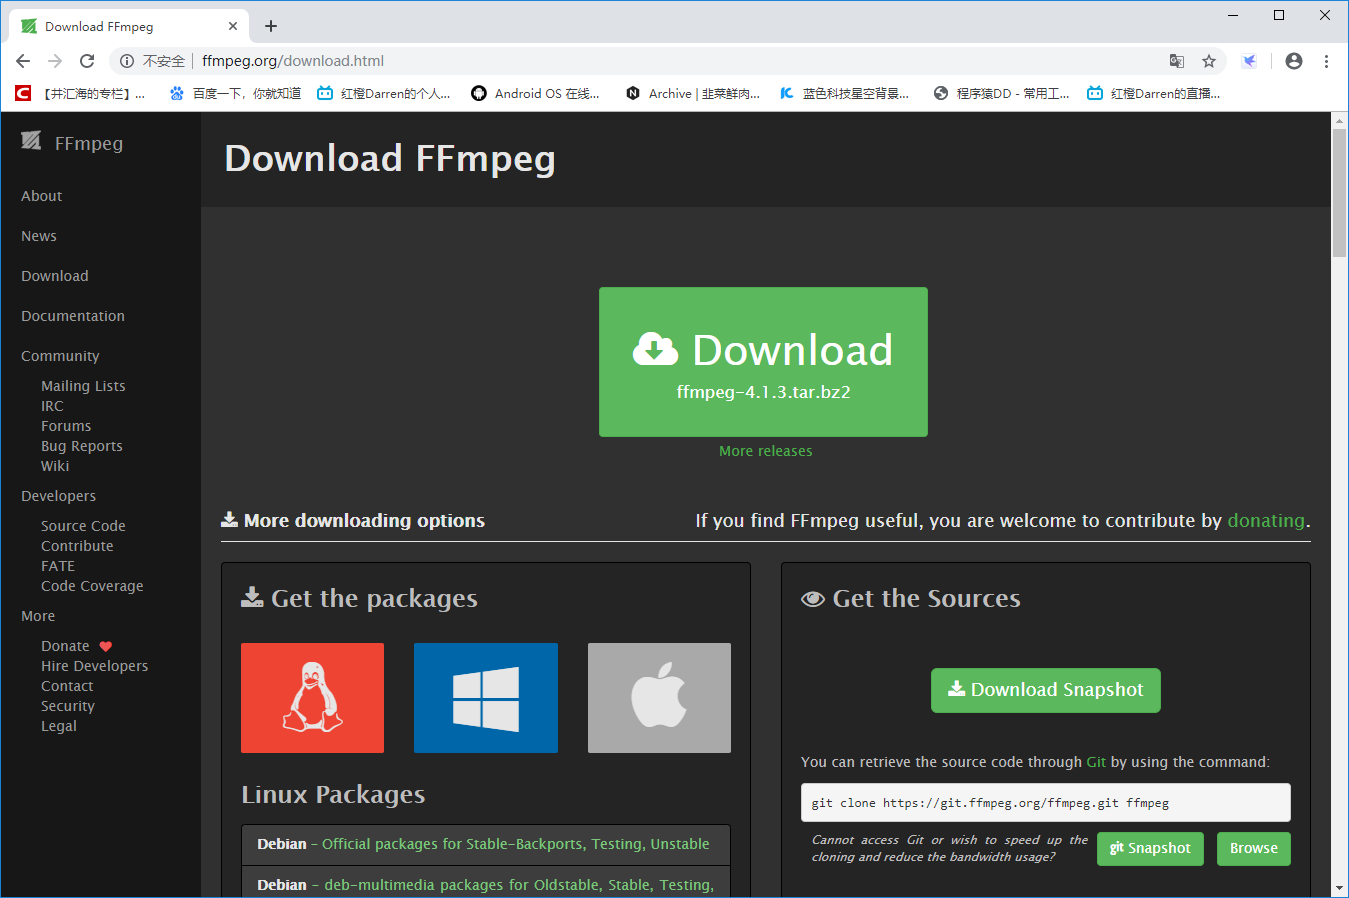Bookmark this page with star icon

[1209, 61]
